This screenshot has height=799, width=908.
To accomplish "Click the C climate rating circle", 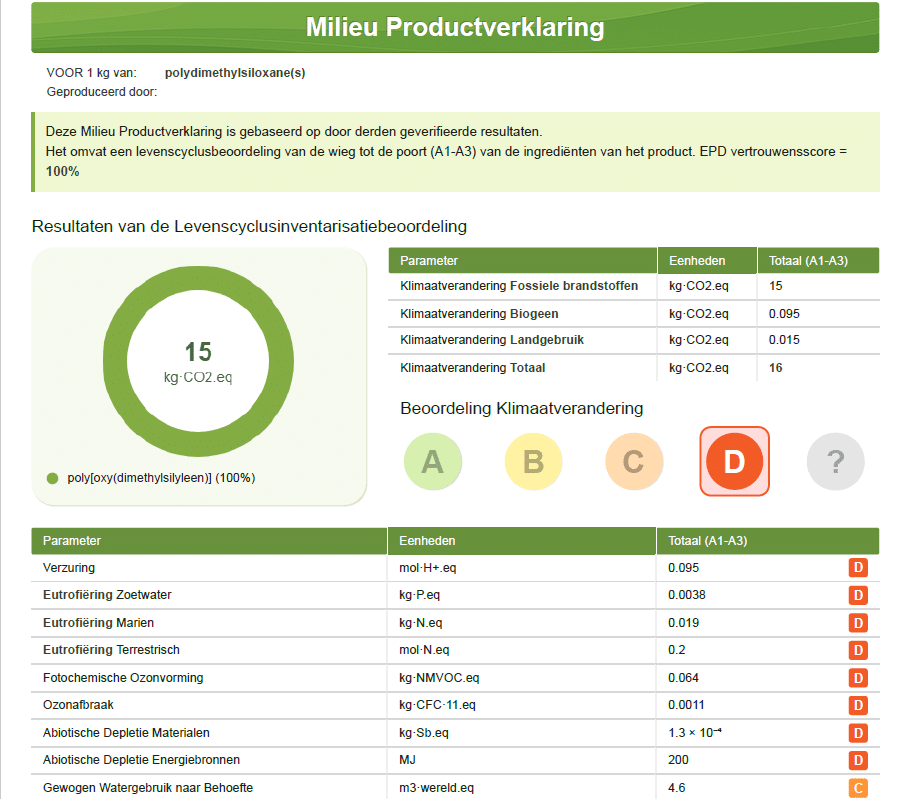I will [633, 461].
